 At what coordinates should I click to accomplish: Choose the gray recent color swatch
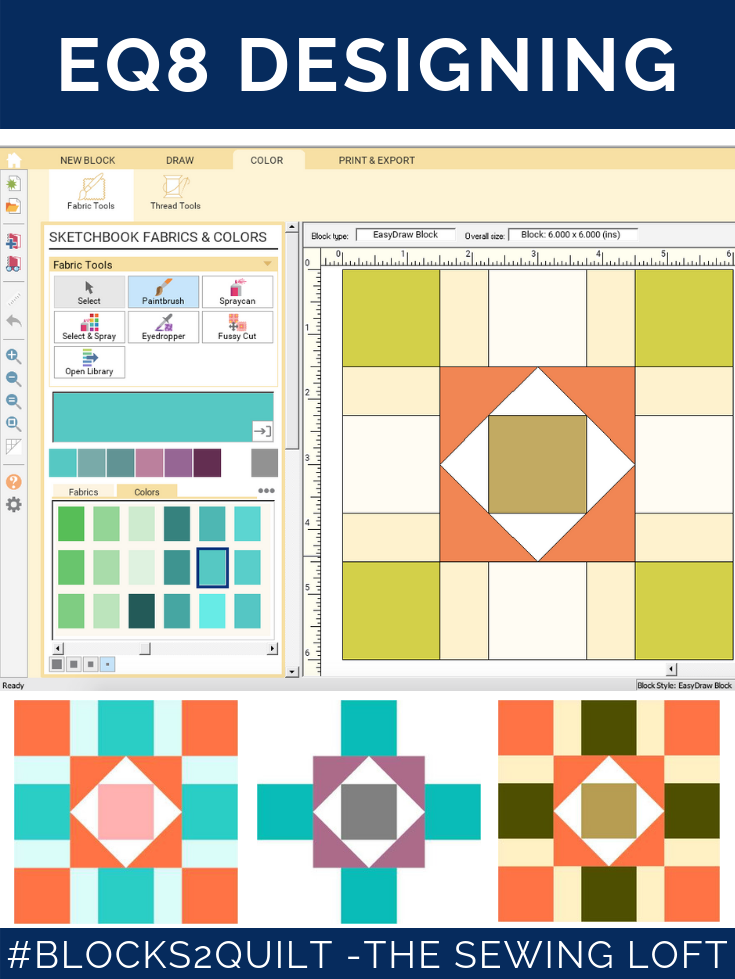pos(264,463)
